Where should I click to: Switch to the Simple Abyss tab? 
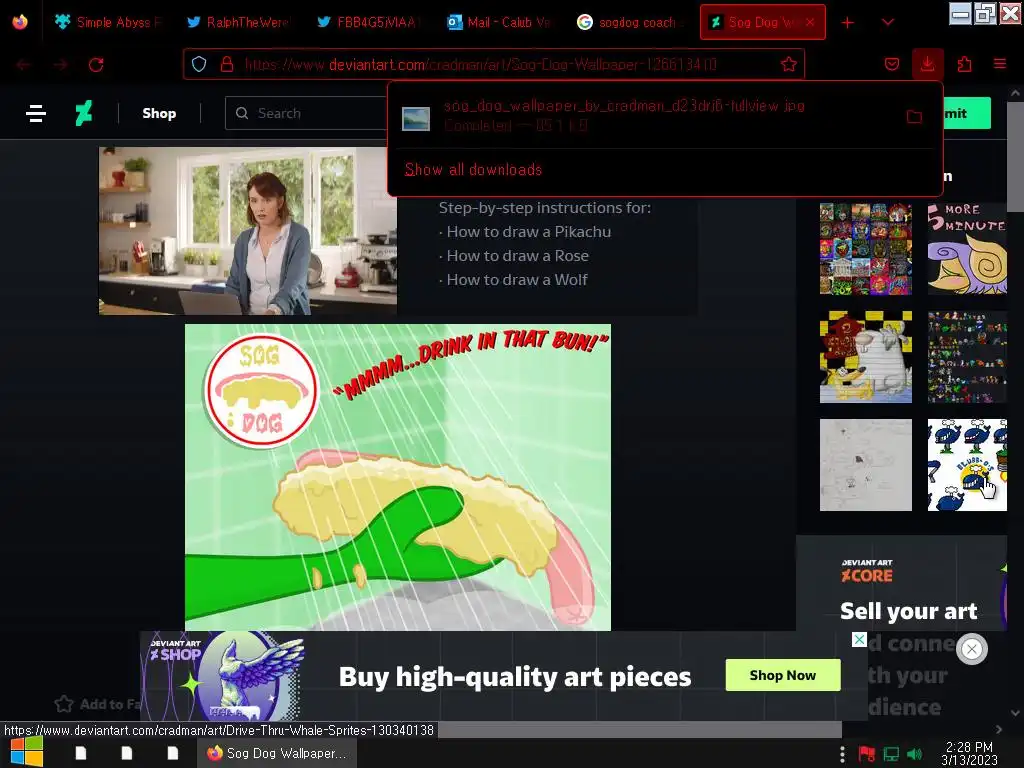pos(108,22)
